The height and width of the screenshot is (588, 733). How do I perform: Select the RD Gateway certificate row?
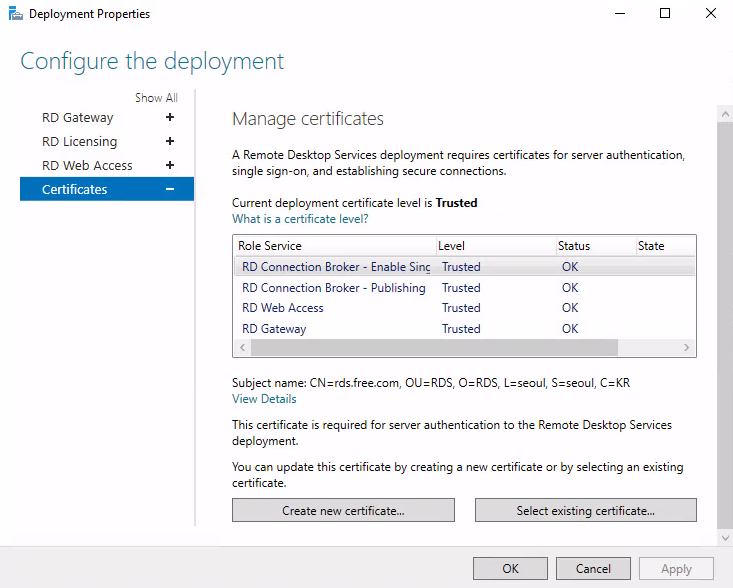click(464, 329)
